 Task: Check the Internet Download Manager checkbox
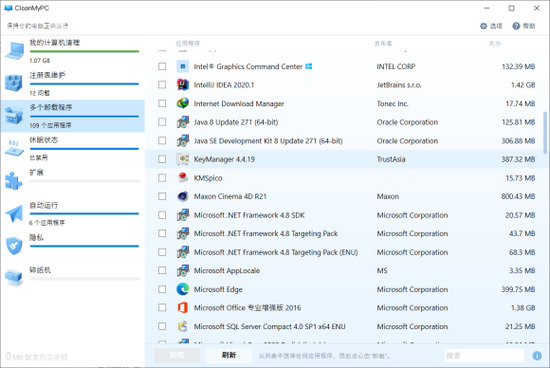point(162,103)
